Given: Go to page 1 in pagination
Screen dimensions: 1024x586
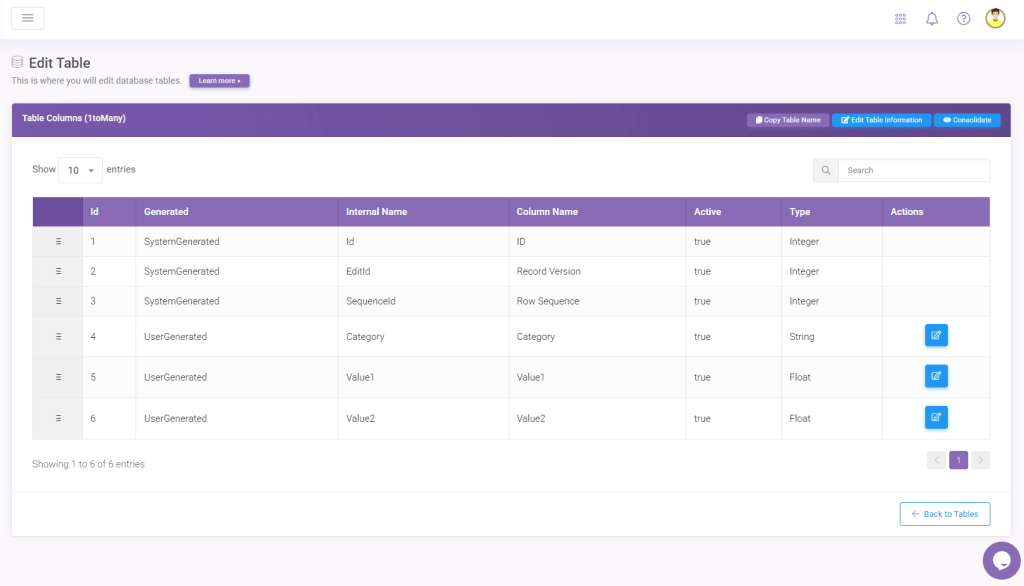Looking at the screenshot, I should 958,460.
